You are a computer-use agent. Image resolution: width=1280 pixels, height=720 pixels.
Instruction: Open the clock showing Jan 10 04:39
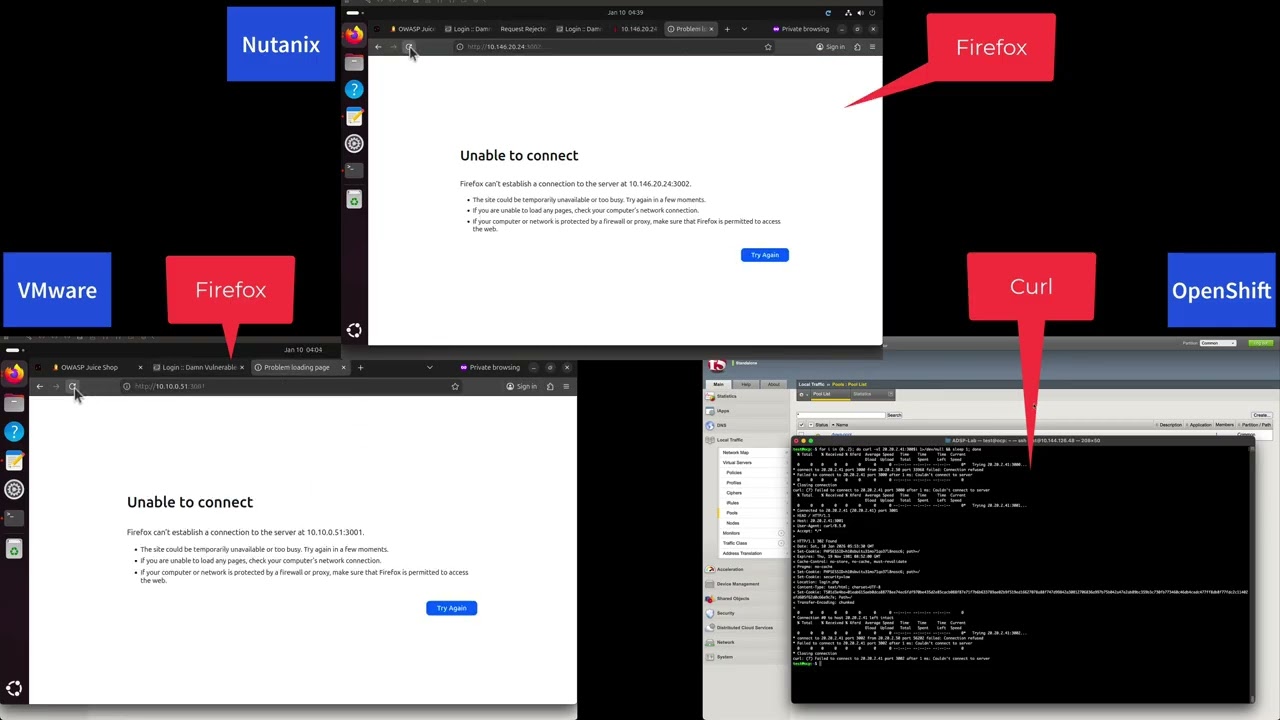[625, 13]
